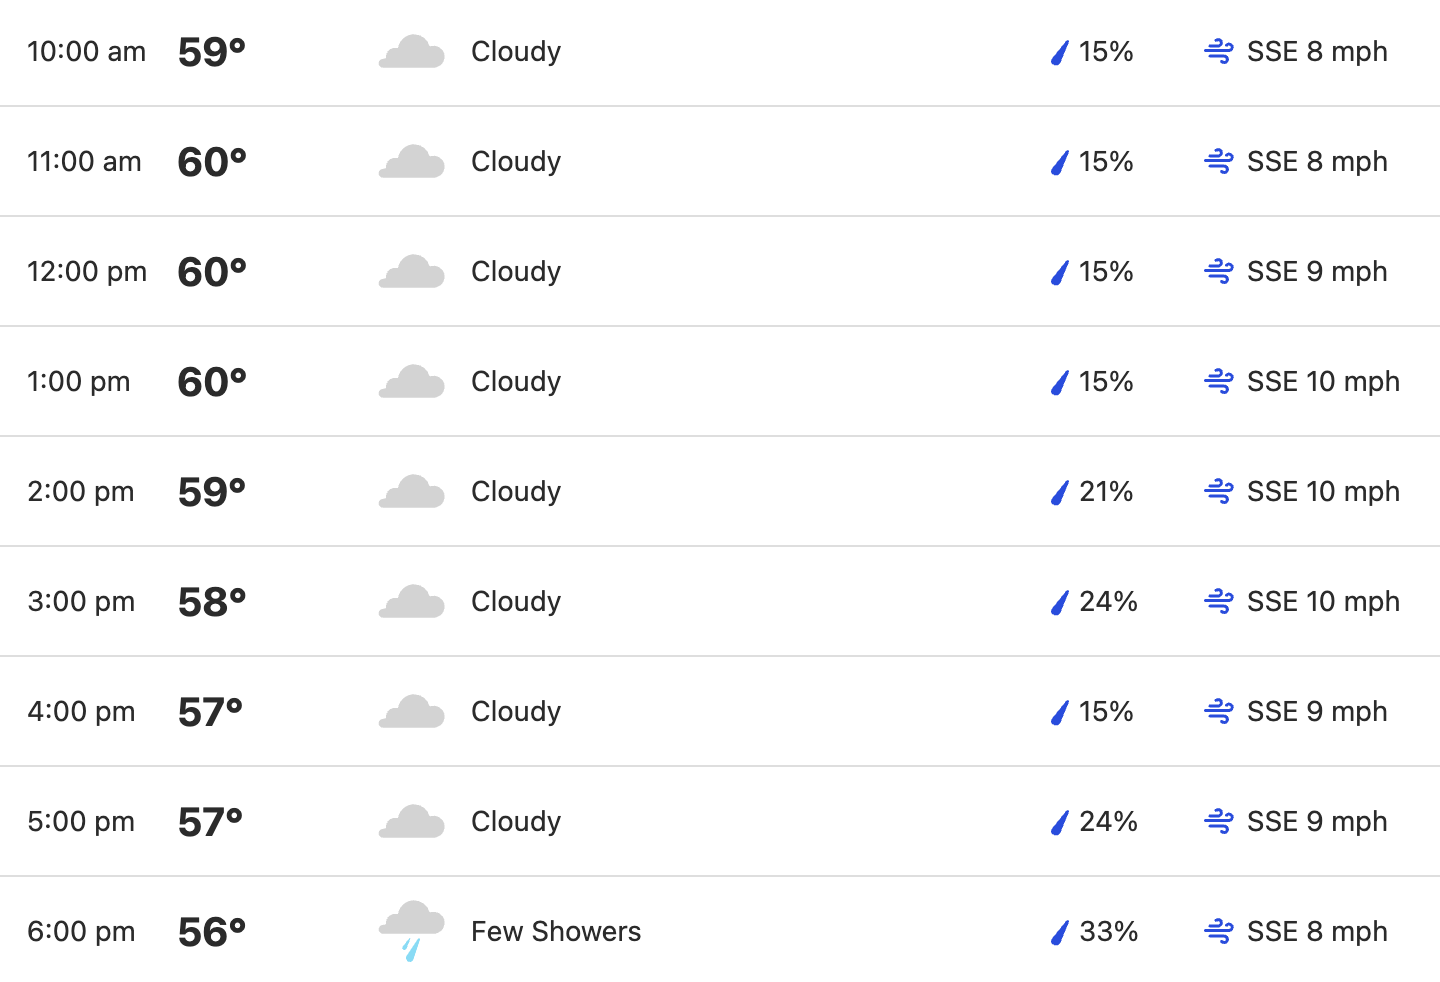
Task: Click the 58° temperature at 3:00 pm
Action: (212, 602)
